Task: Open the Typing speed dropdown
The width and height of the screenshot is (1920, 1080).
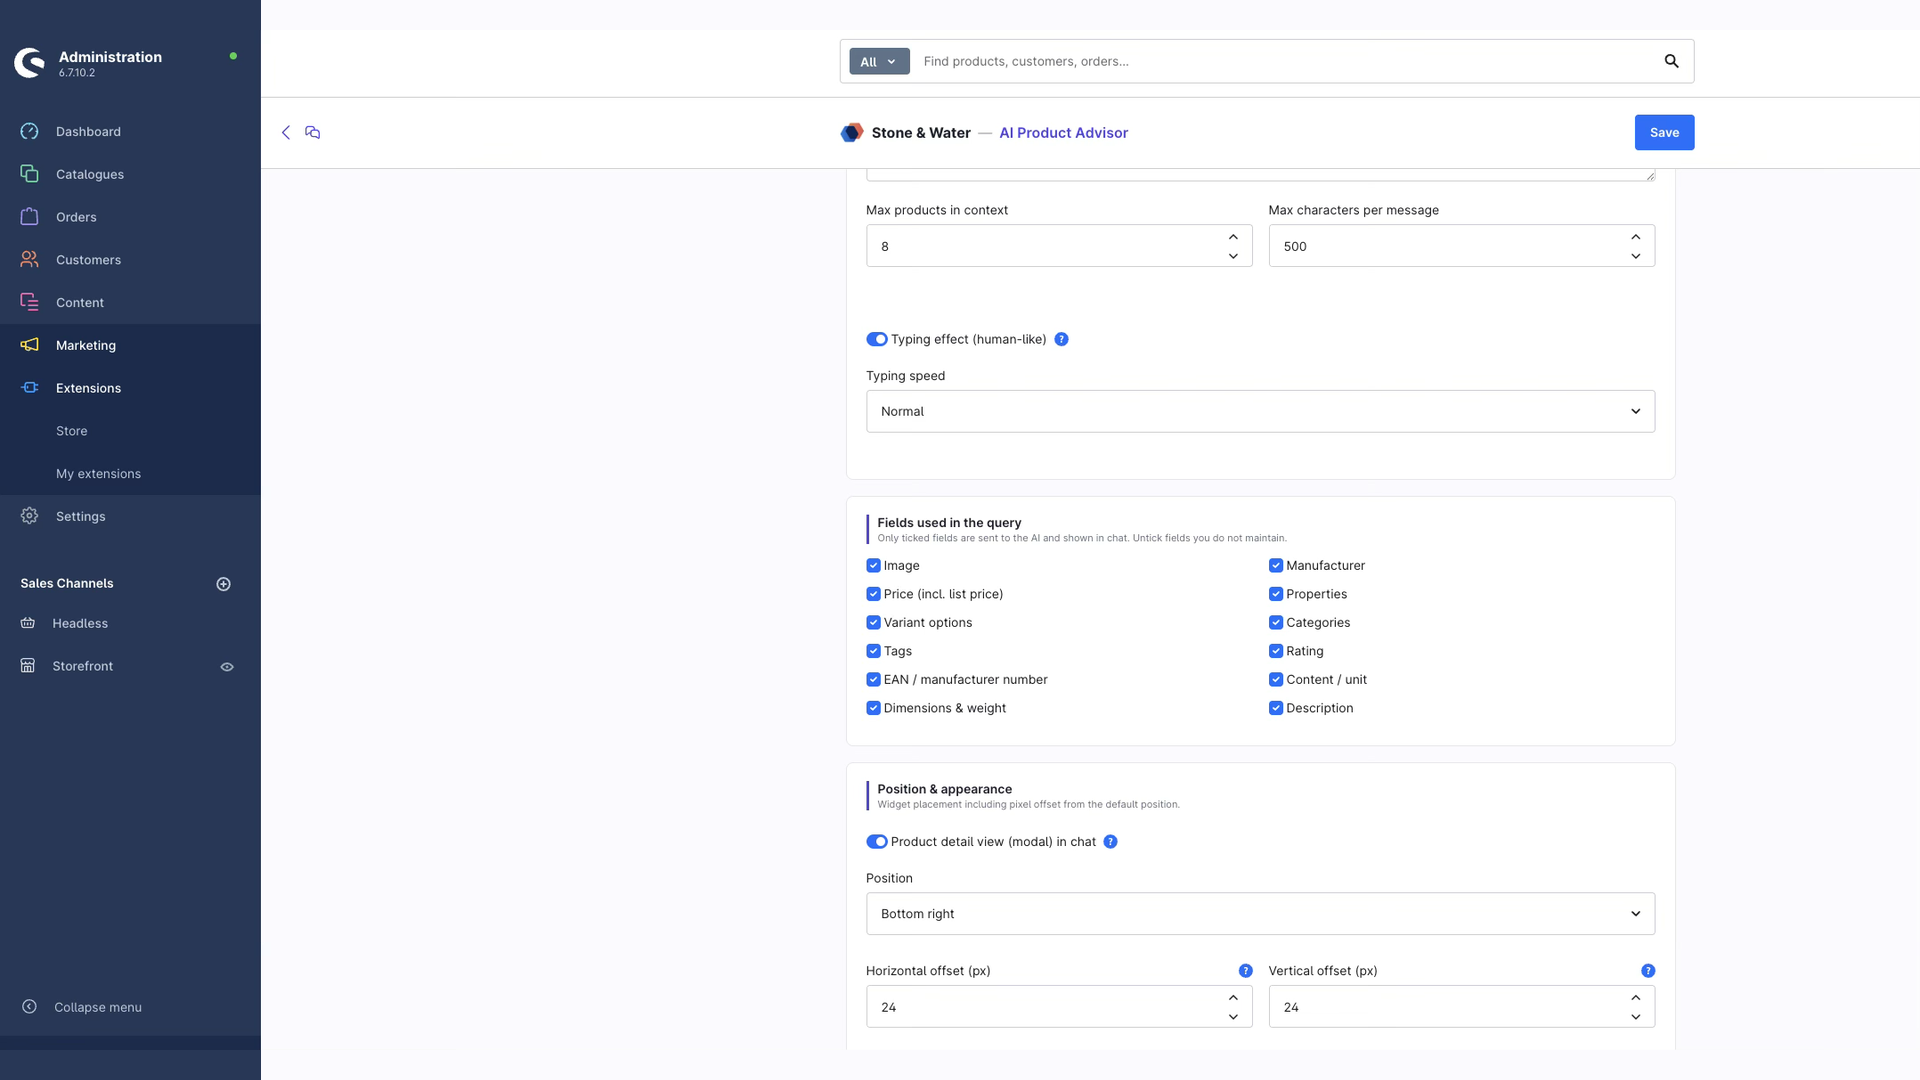Action: click(1260, 411)
